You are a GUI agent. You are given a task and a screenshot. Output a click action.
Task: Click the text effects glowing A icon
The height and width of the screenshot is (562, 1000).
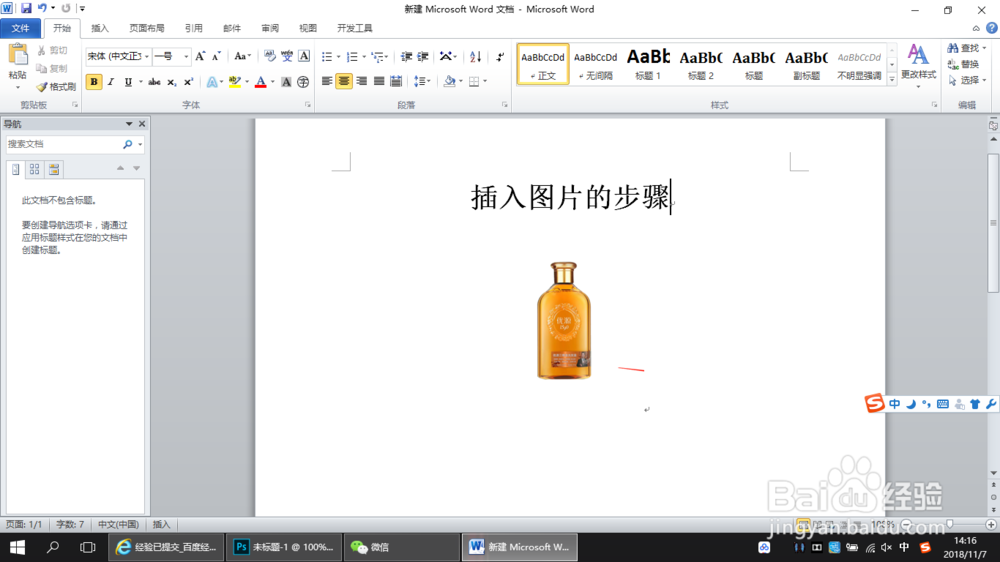(x=212, y=82)
